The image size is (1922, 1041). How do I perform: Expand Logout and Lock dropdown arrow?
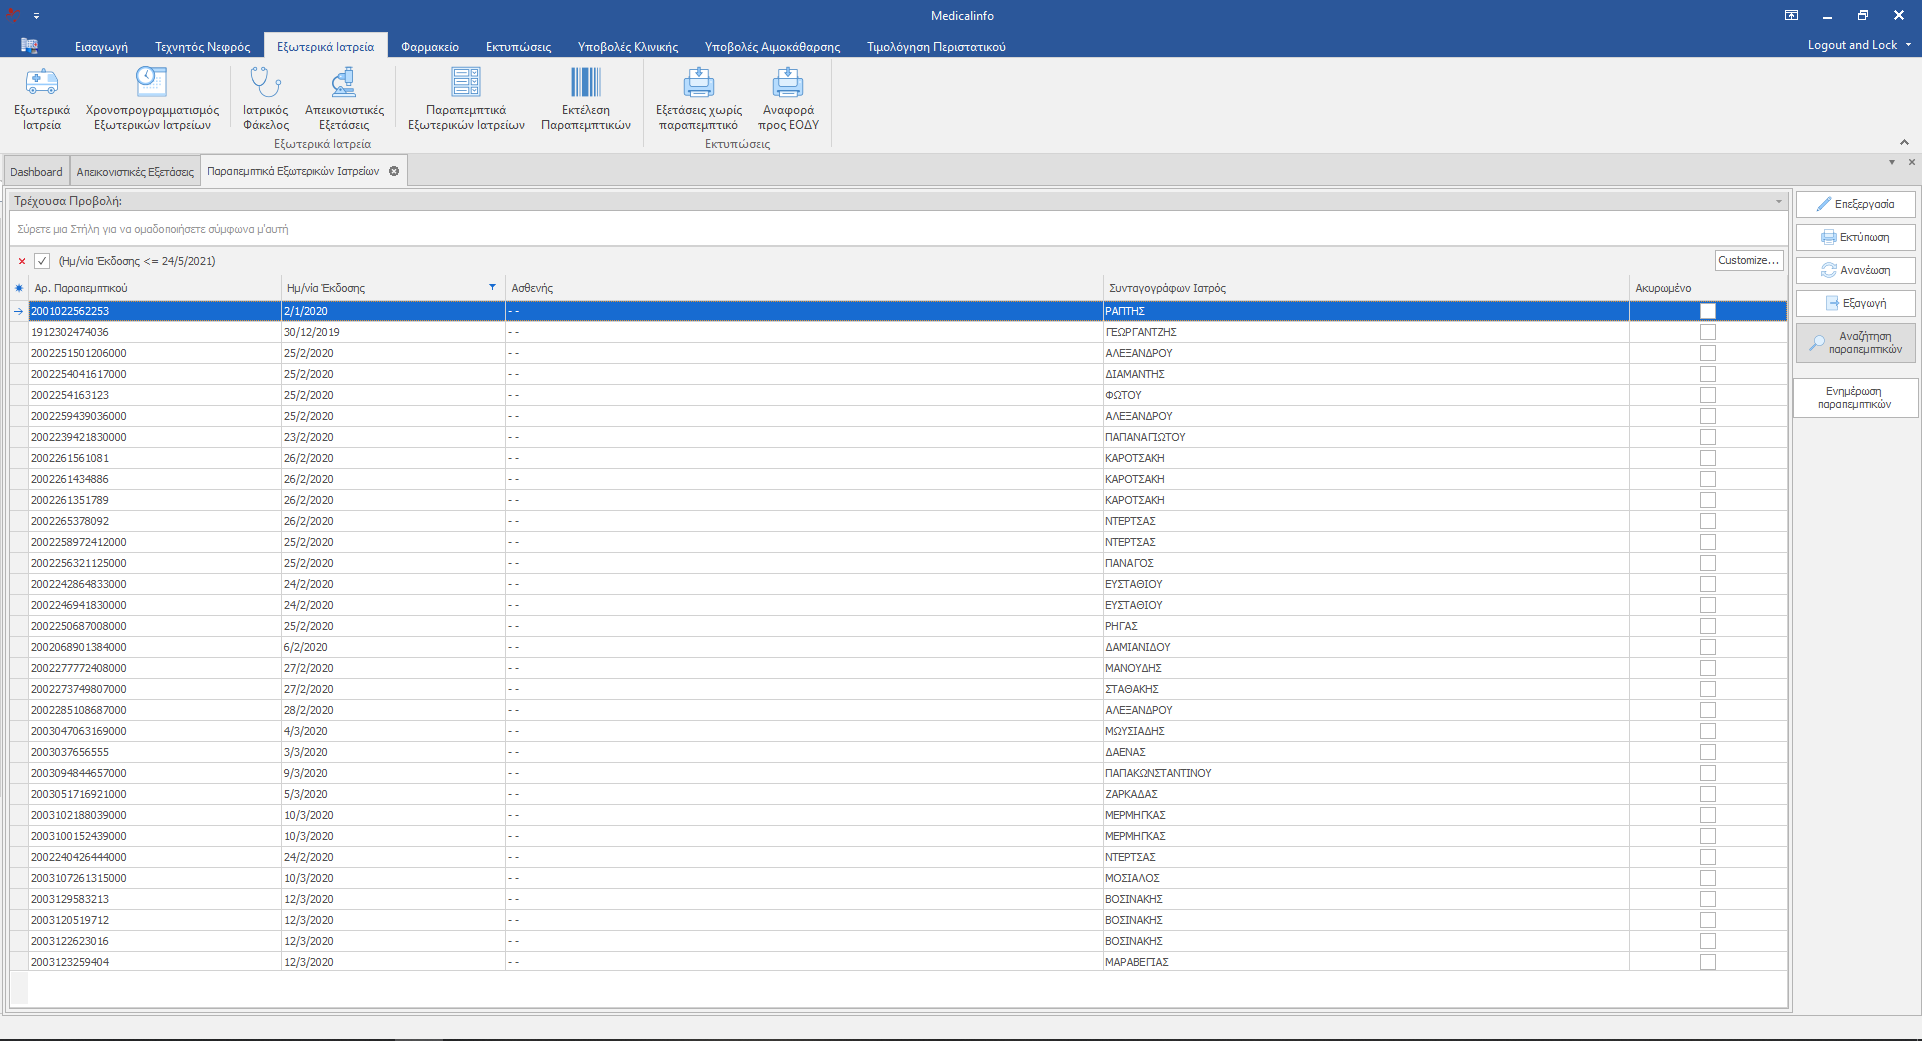(x=1908, y=45)
